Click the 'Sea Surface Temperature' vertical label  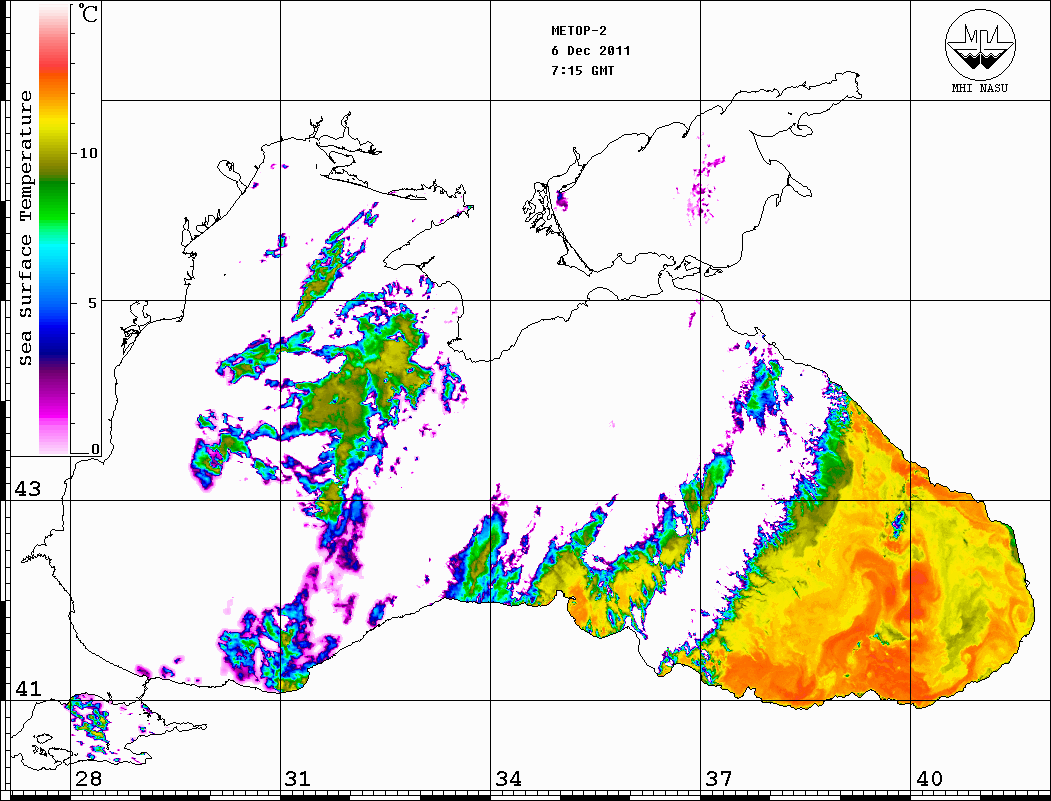[x=25, y=228]
